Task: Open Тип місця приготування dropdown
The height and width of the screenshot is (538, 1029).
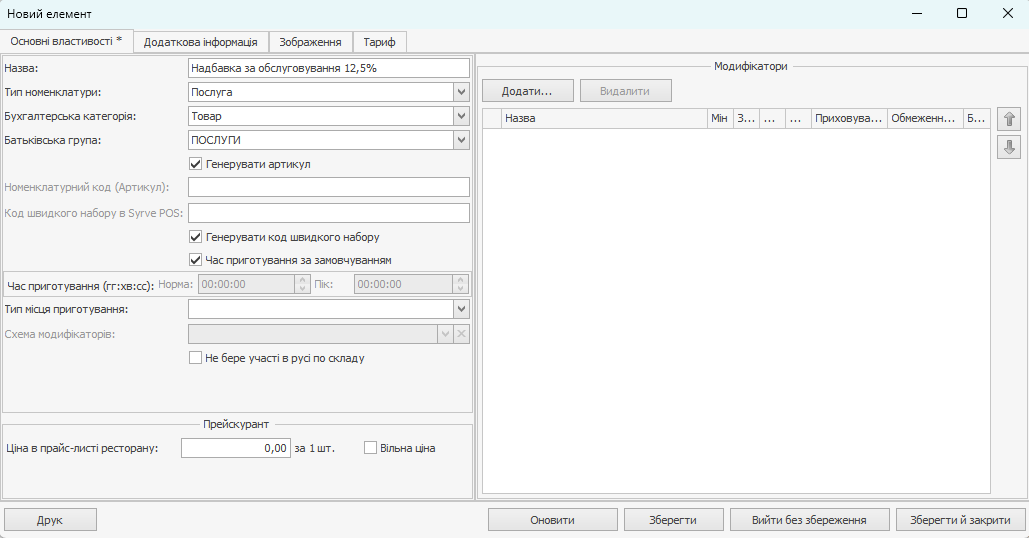Action: point(461,310)
